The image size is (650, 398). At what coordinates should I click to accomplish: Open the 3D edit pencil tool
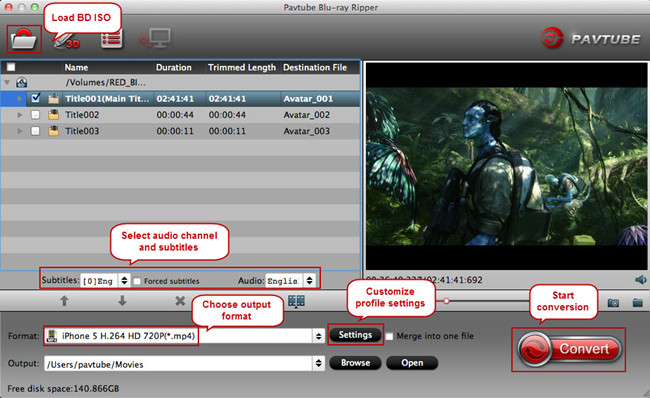click(x=67, y=41)
